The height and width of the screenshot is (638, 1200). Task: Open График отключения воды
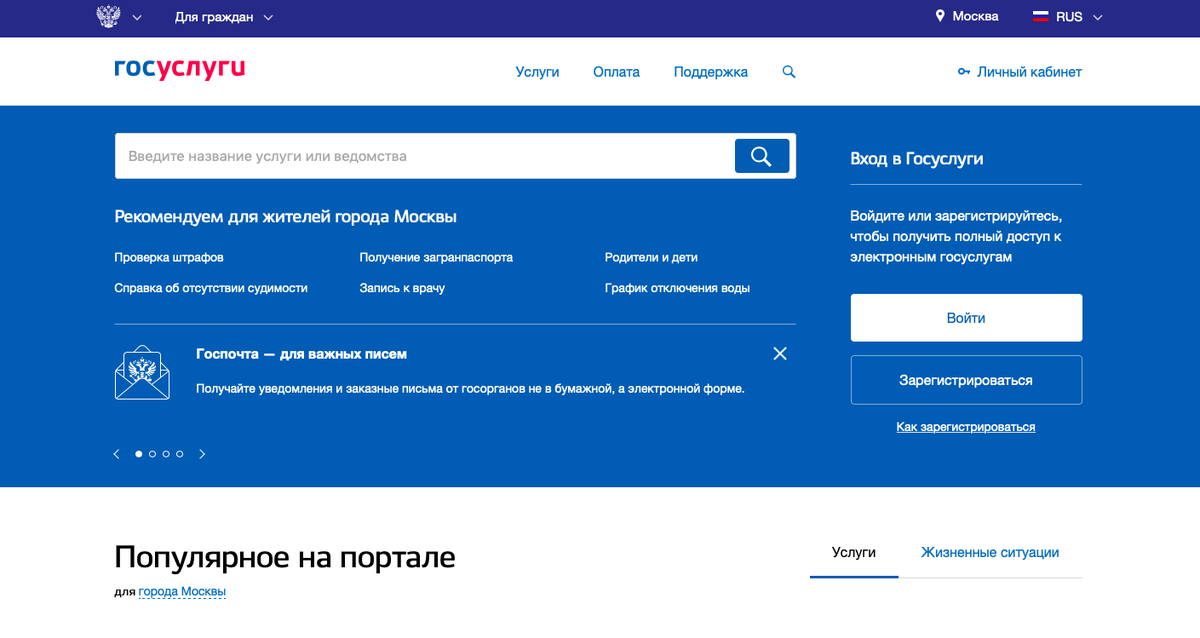677,288
